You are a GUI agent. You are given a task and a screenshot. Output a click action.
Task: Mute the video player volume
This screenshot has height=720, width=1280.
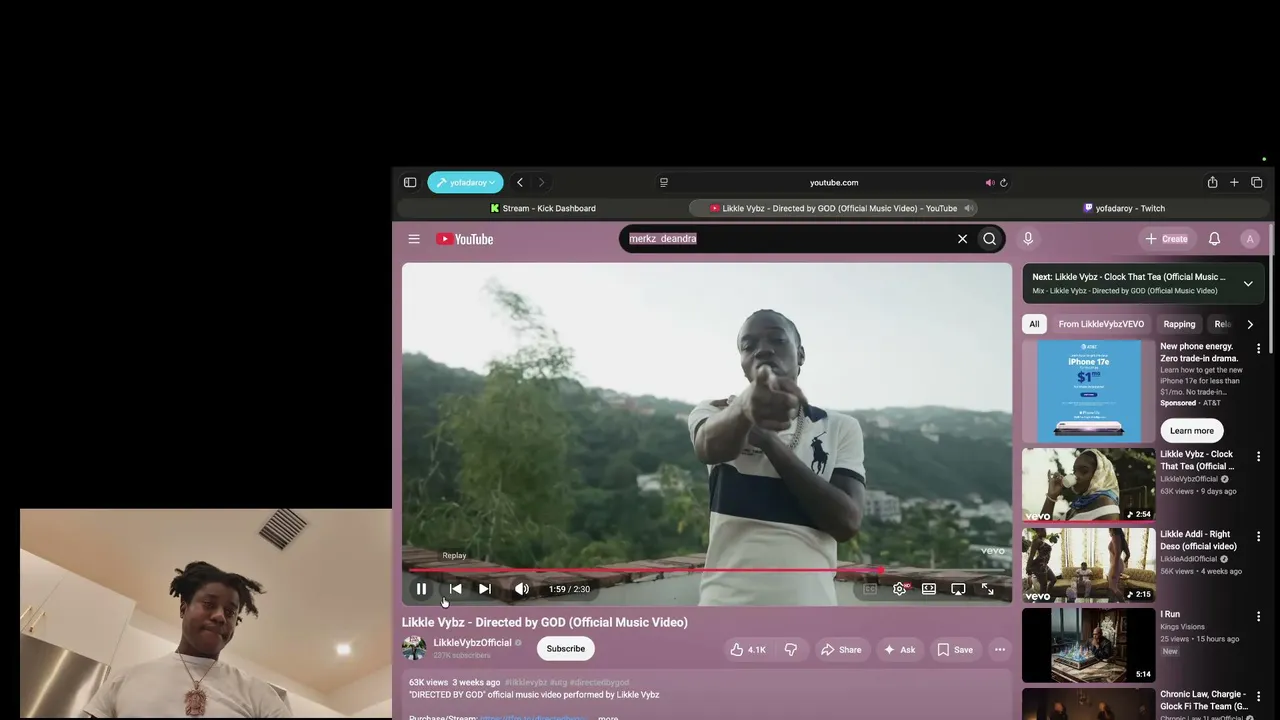tap(521, 589)
